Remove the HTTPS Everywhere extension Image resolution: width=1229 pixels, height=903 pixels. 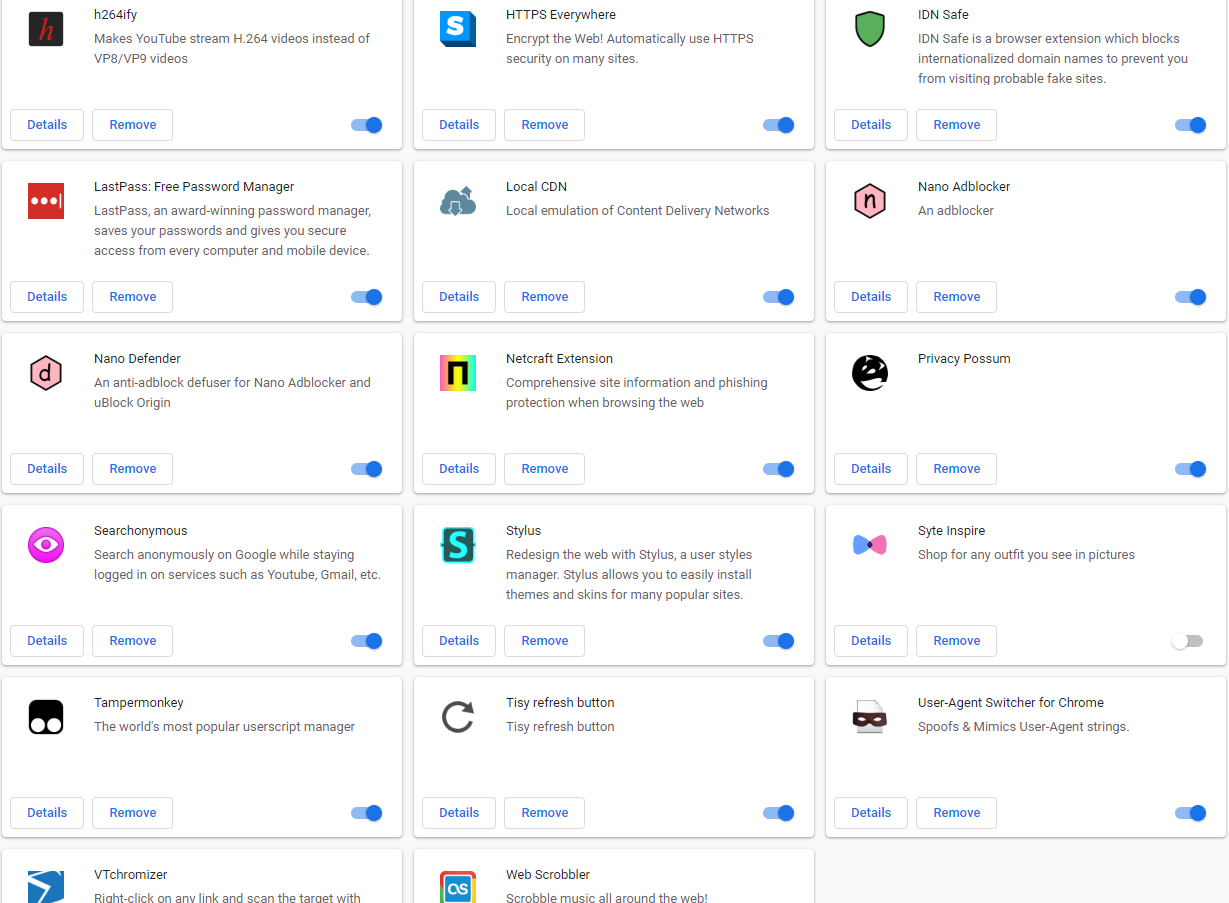545,125
